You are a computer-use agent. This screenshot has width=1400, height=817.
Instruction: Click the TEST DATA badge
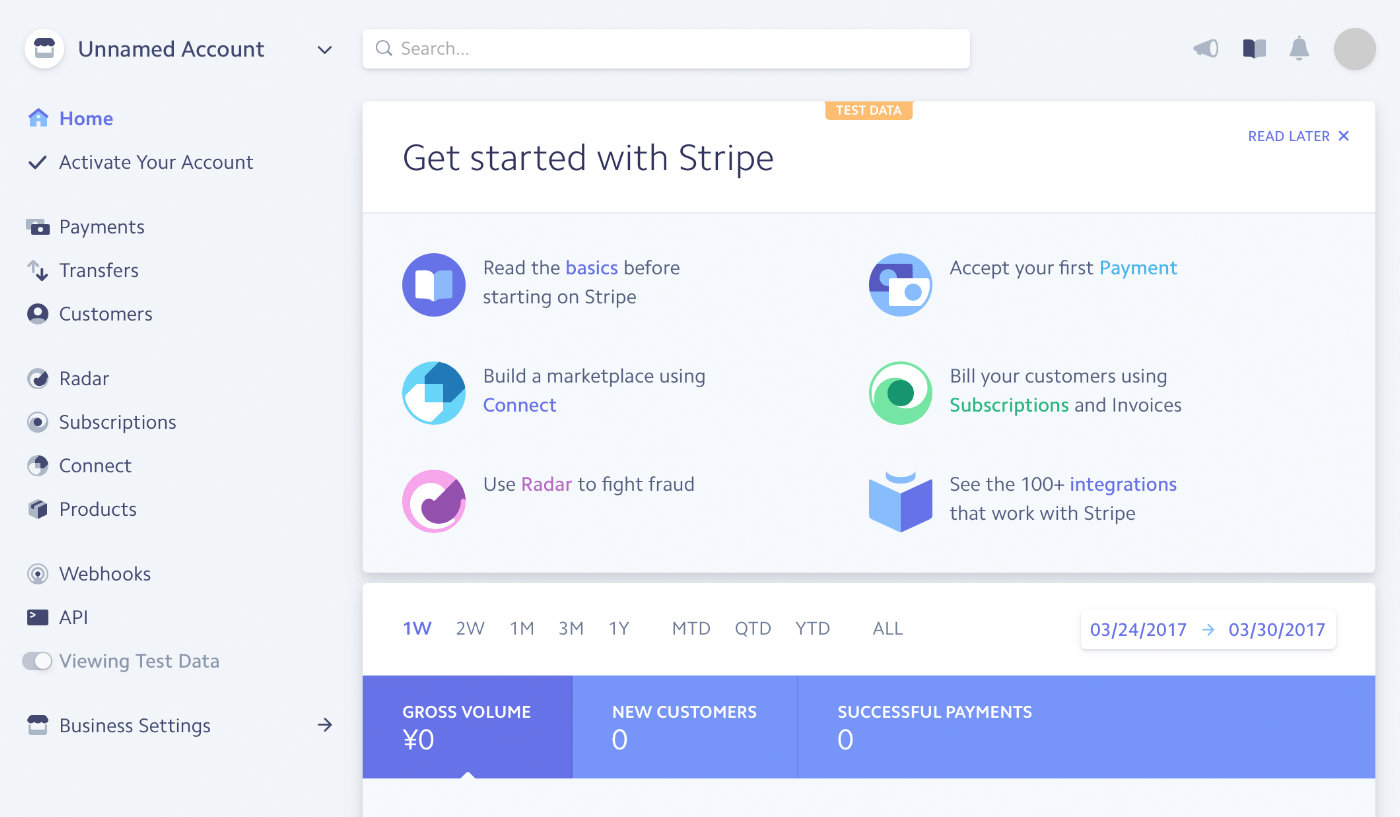tap(869, 110)
